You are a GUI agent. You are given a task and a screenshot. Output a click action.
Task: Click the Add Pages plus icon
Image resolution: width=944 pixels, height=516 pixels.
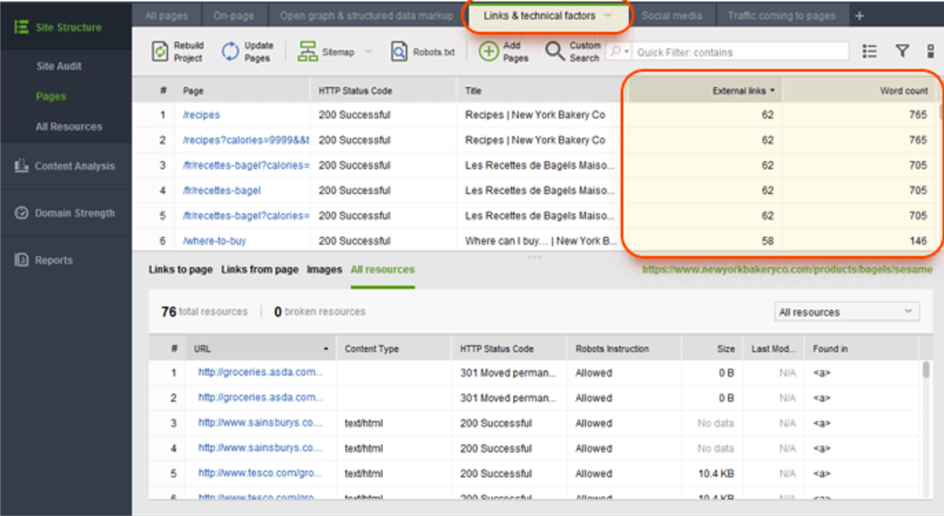click(489, 52)
